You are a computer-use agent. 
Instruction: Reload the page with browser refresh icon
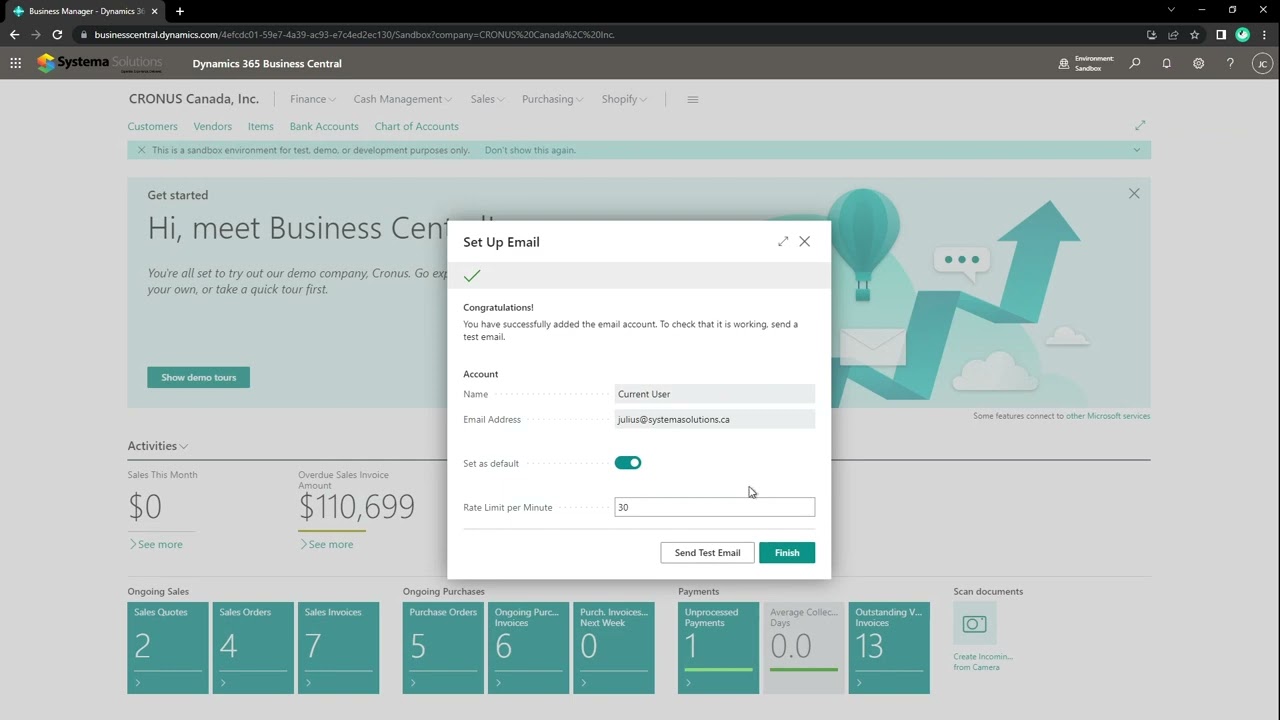(x=57, y=34)
